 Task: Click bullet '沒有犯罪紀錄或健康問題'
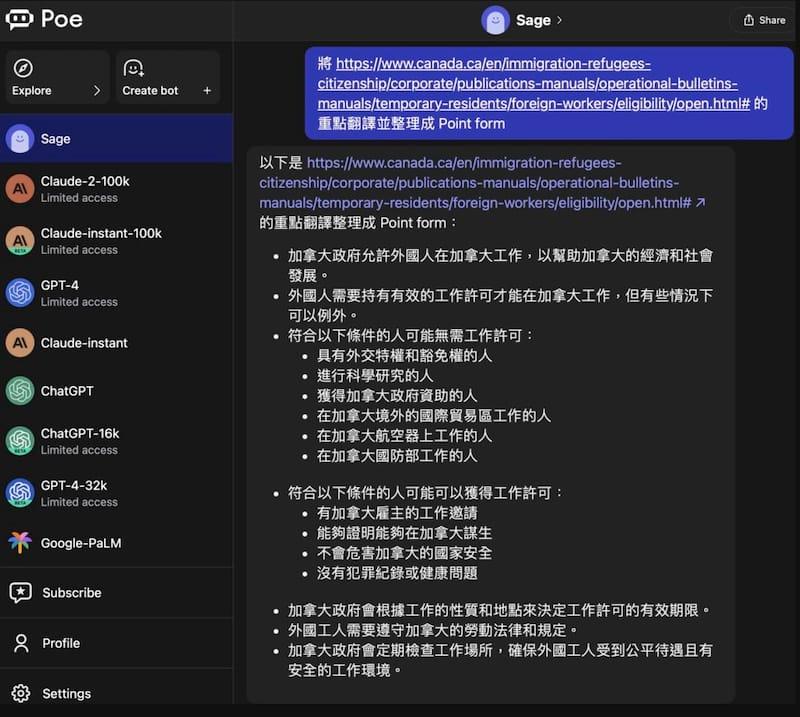pyautogui.click(x=397, y=573)
